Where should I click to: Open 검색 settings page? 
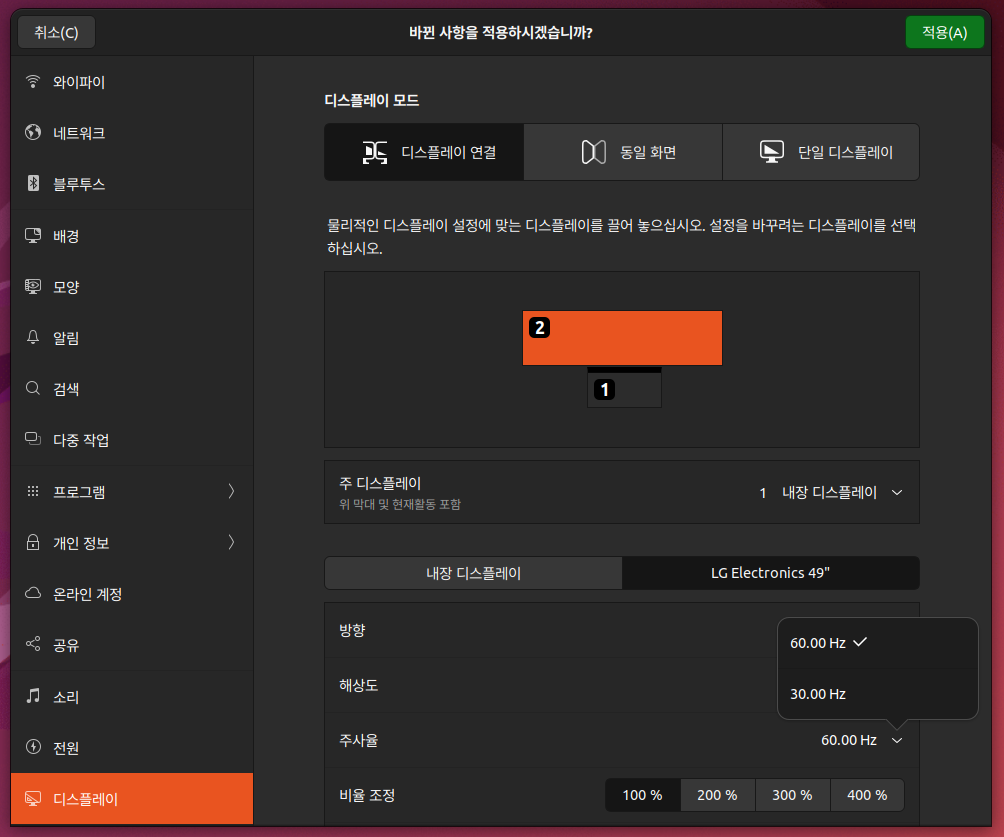pyautogui.click(x=132, y=389)
